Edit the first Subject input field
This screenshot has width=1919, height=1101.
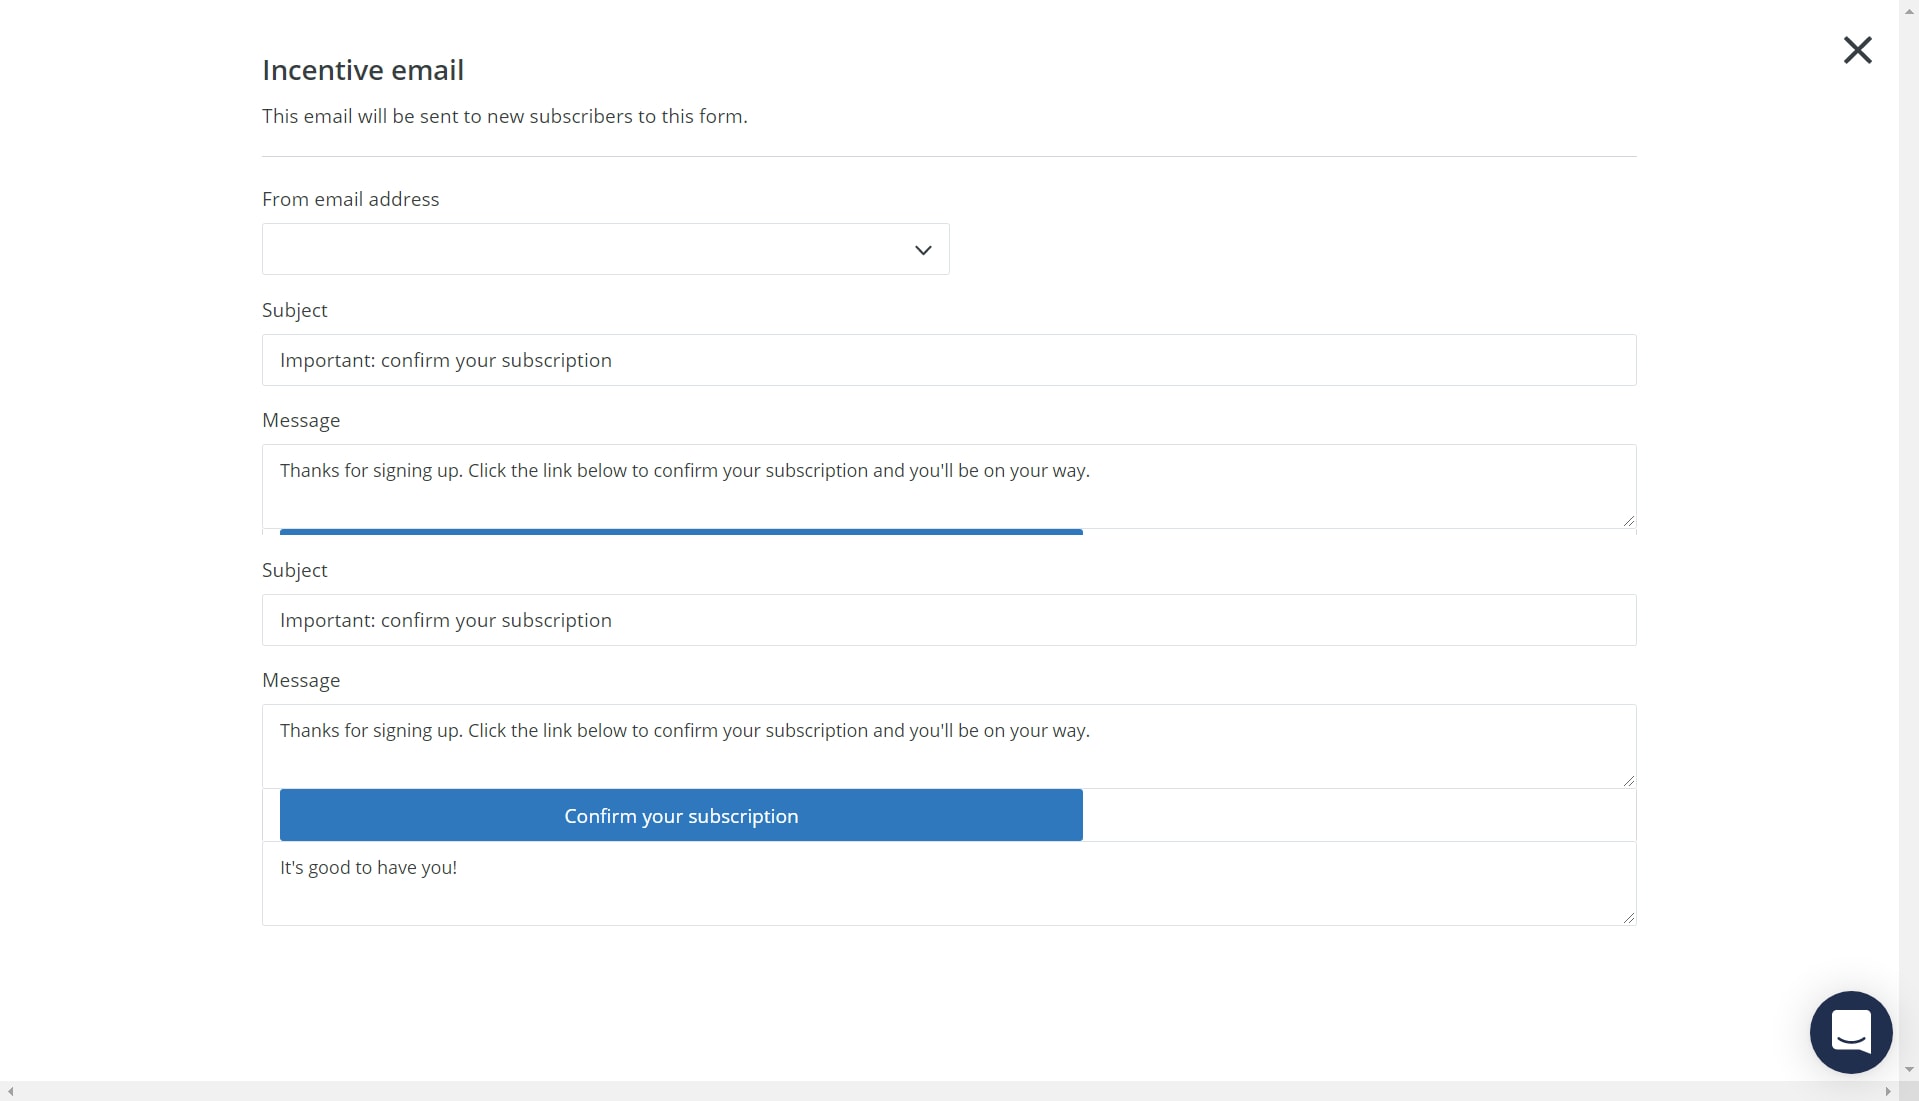click(x=948, y=360)
